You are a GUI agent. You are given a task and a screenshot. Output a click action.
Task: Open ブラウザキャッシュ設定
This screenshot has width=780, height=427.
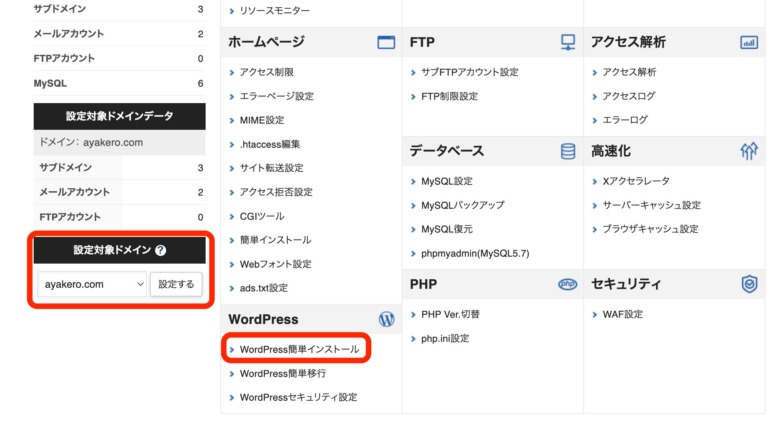650,229
